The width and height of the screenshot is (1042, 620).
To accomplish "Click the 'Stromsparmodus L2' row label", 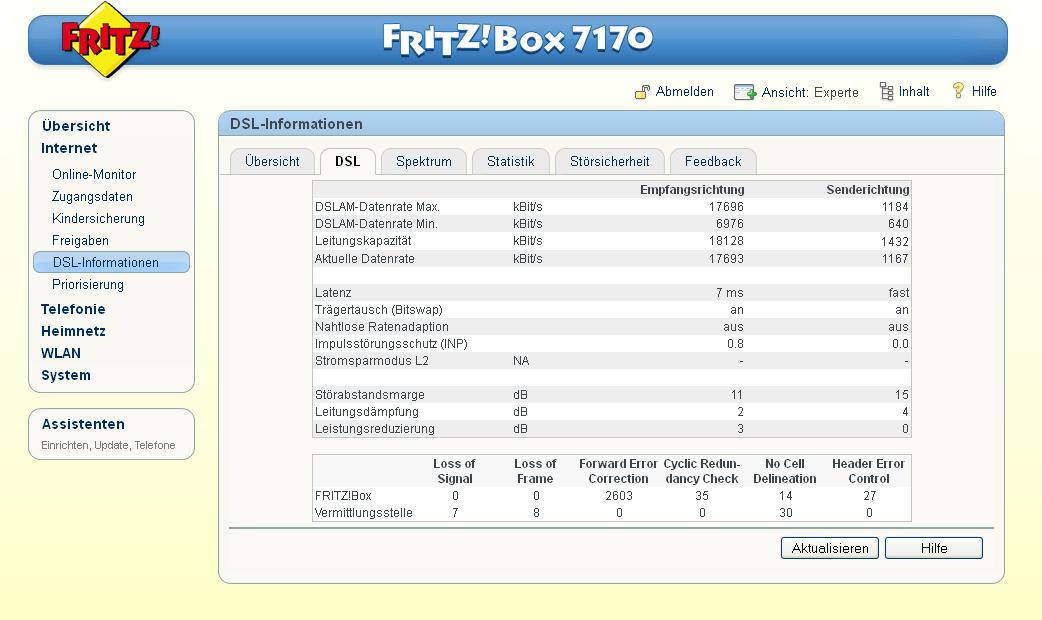I will tap(371, 361).
